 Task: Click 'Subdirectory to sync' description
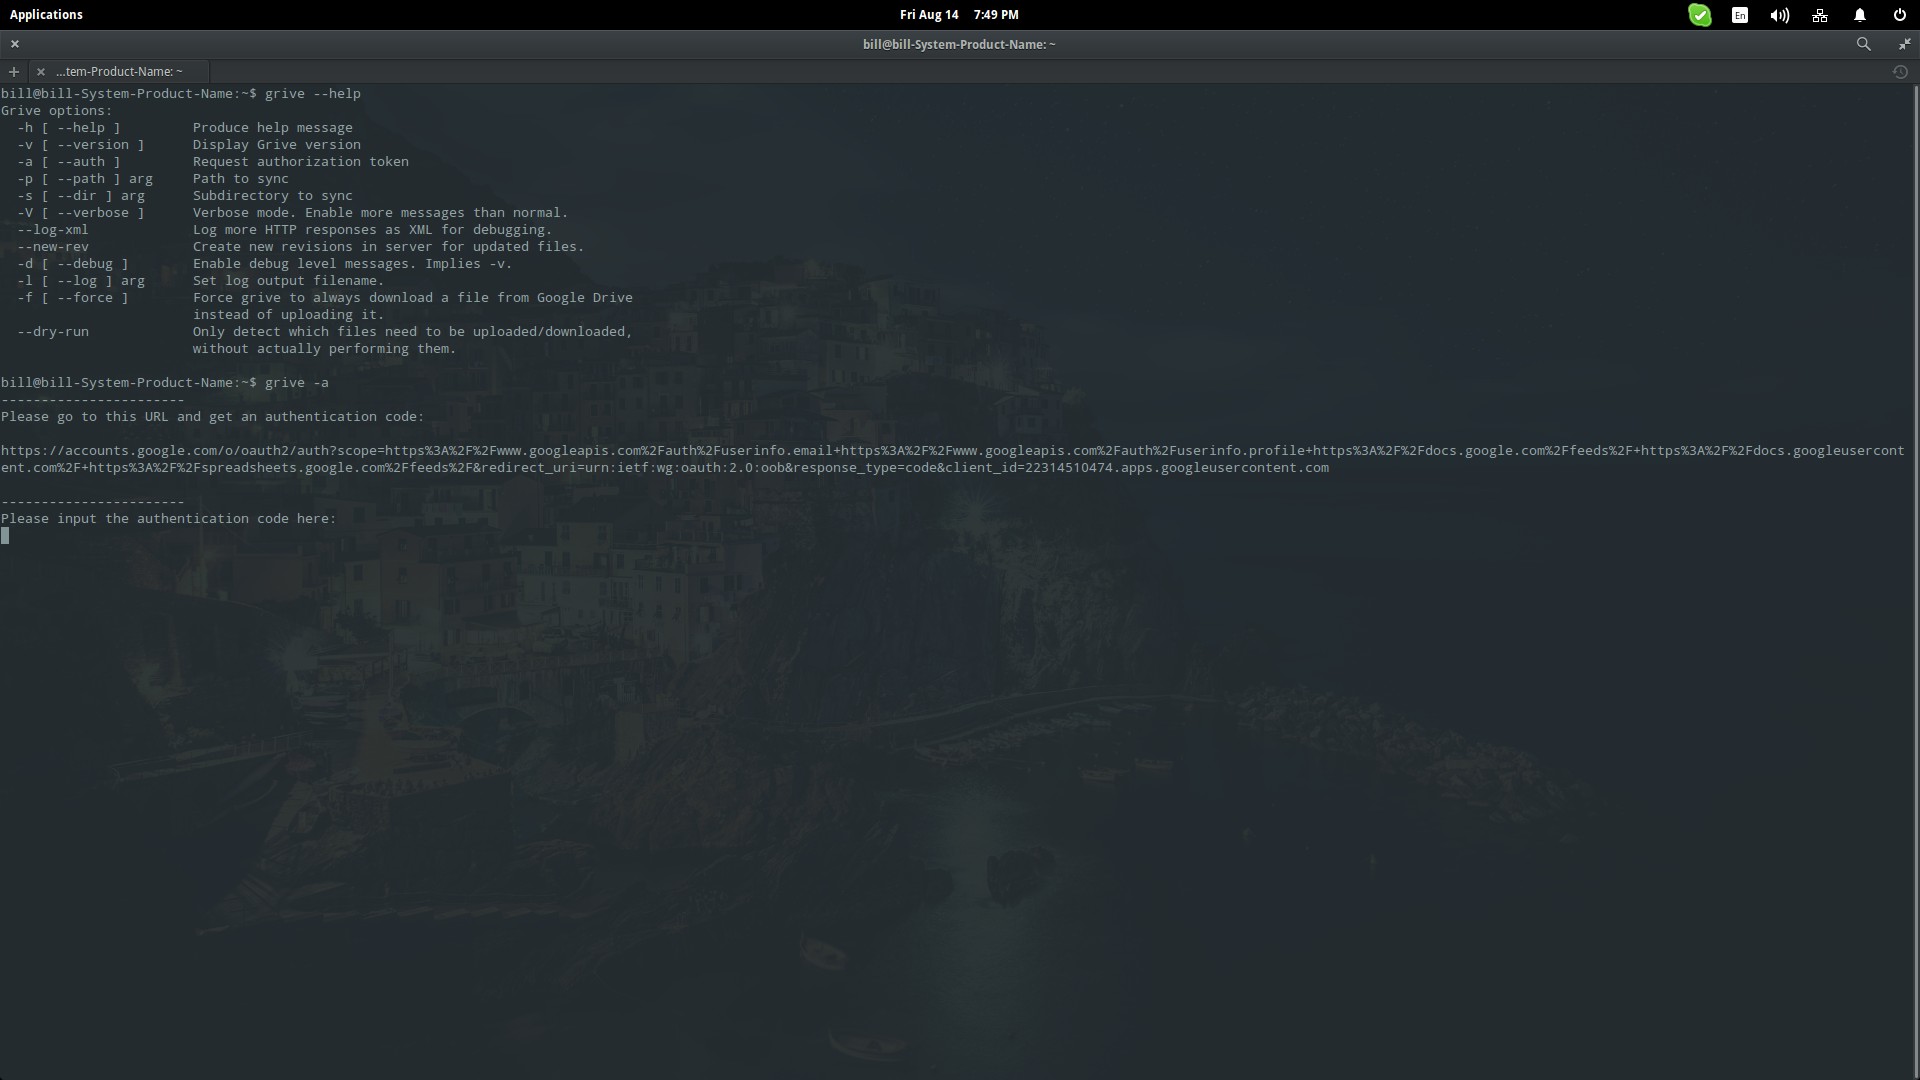pos(272,196)
